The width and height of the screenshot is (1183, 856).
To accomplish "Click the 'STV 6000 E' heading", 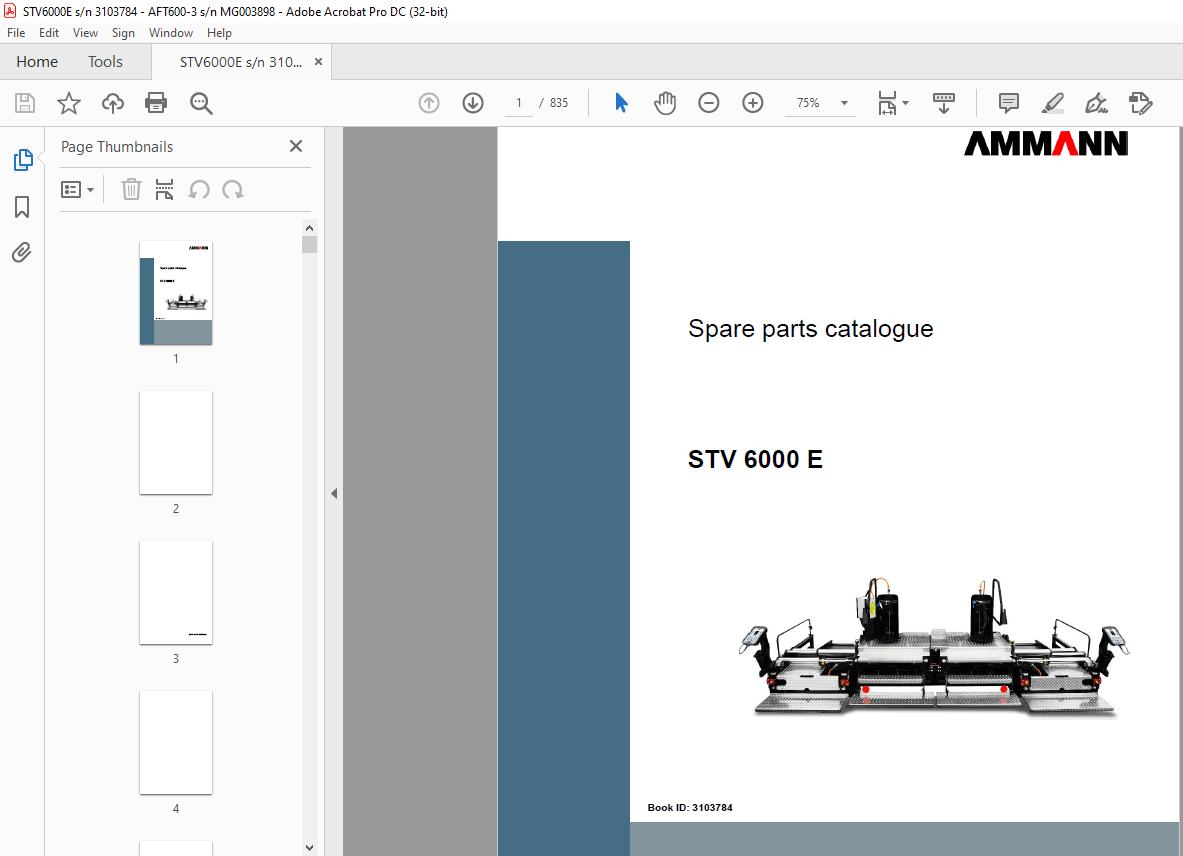I will tap(755, 459).
